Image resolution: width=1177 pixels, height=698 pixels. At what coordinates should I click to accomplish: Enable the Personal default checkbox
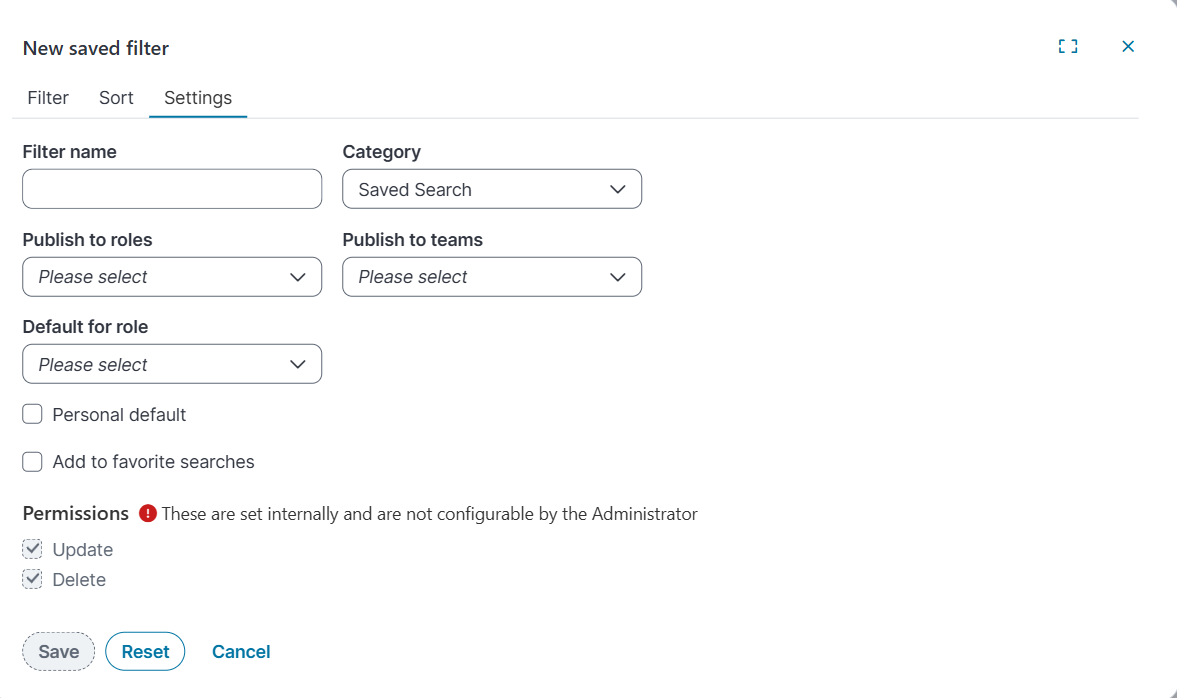click(x=33, y=415)
